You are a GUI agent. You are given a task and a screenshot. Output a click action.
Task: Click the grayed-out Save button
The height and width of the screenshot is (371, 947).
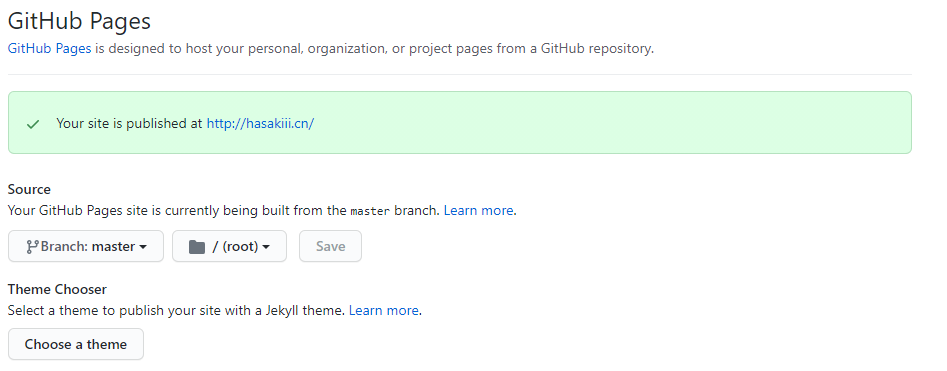point(330,246)
